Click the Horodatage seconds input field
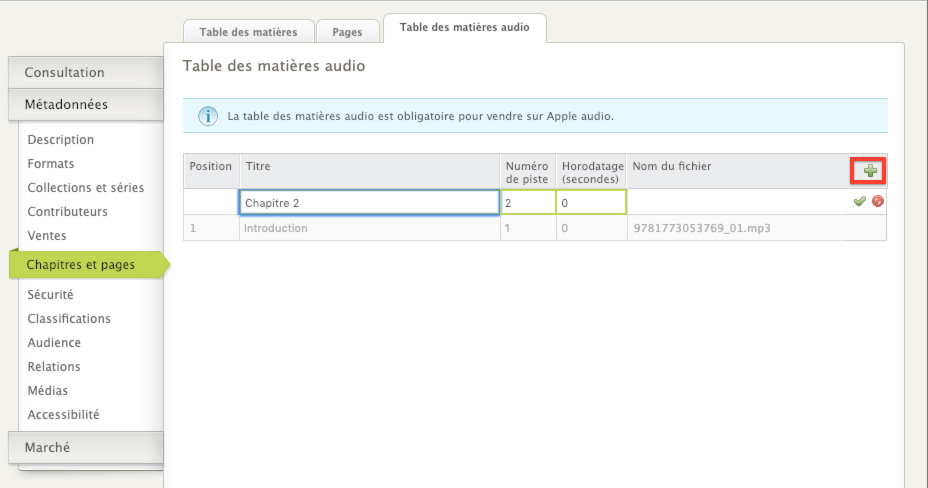 click(x=591, y=202)
